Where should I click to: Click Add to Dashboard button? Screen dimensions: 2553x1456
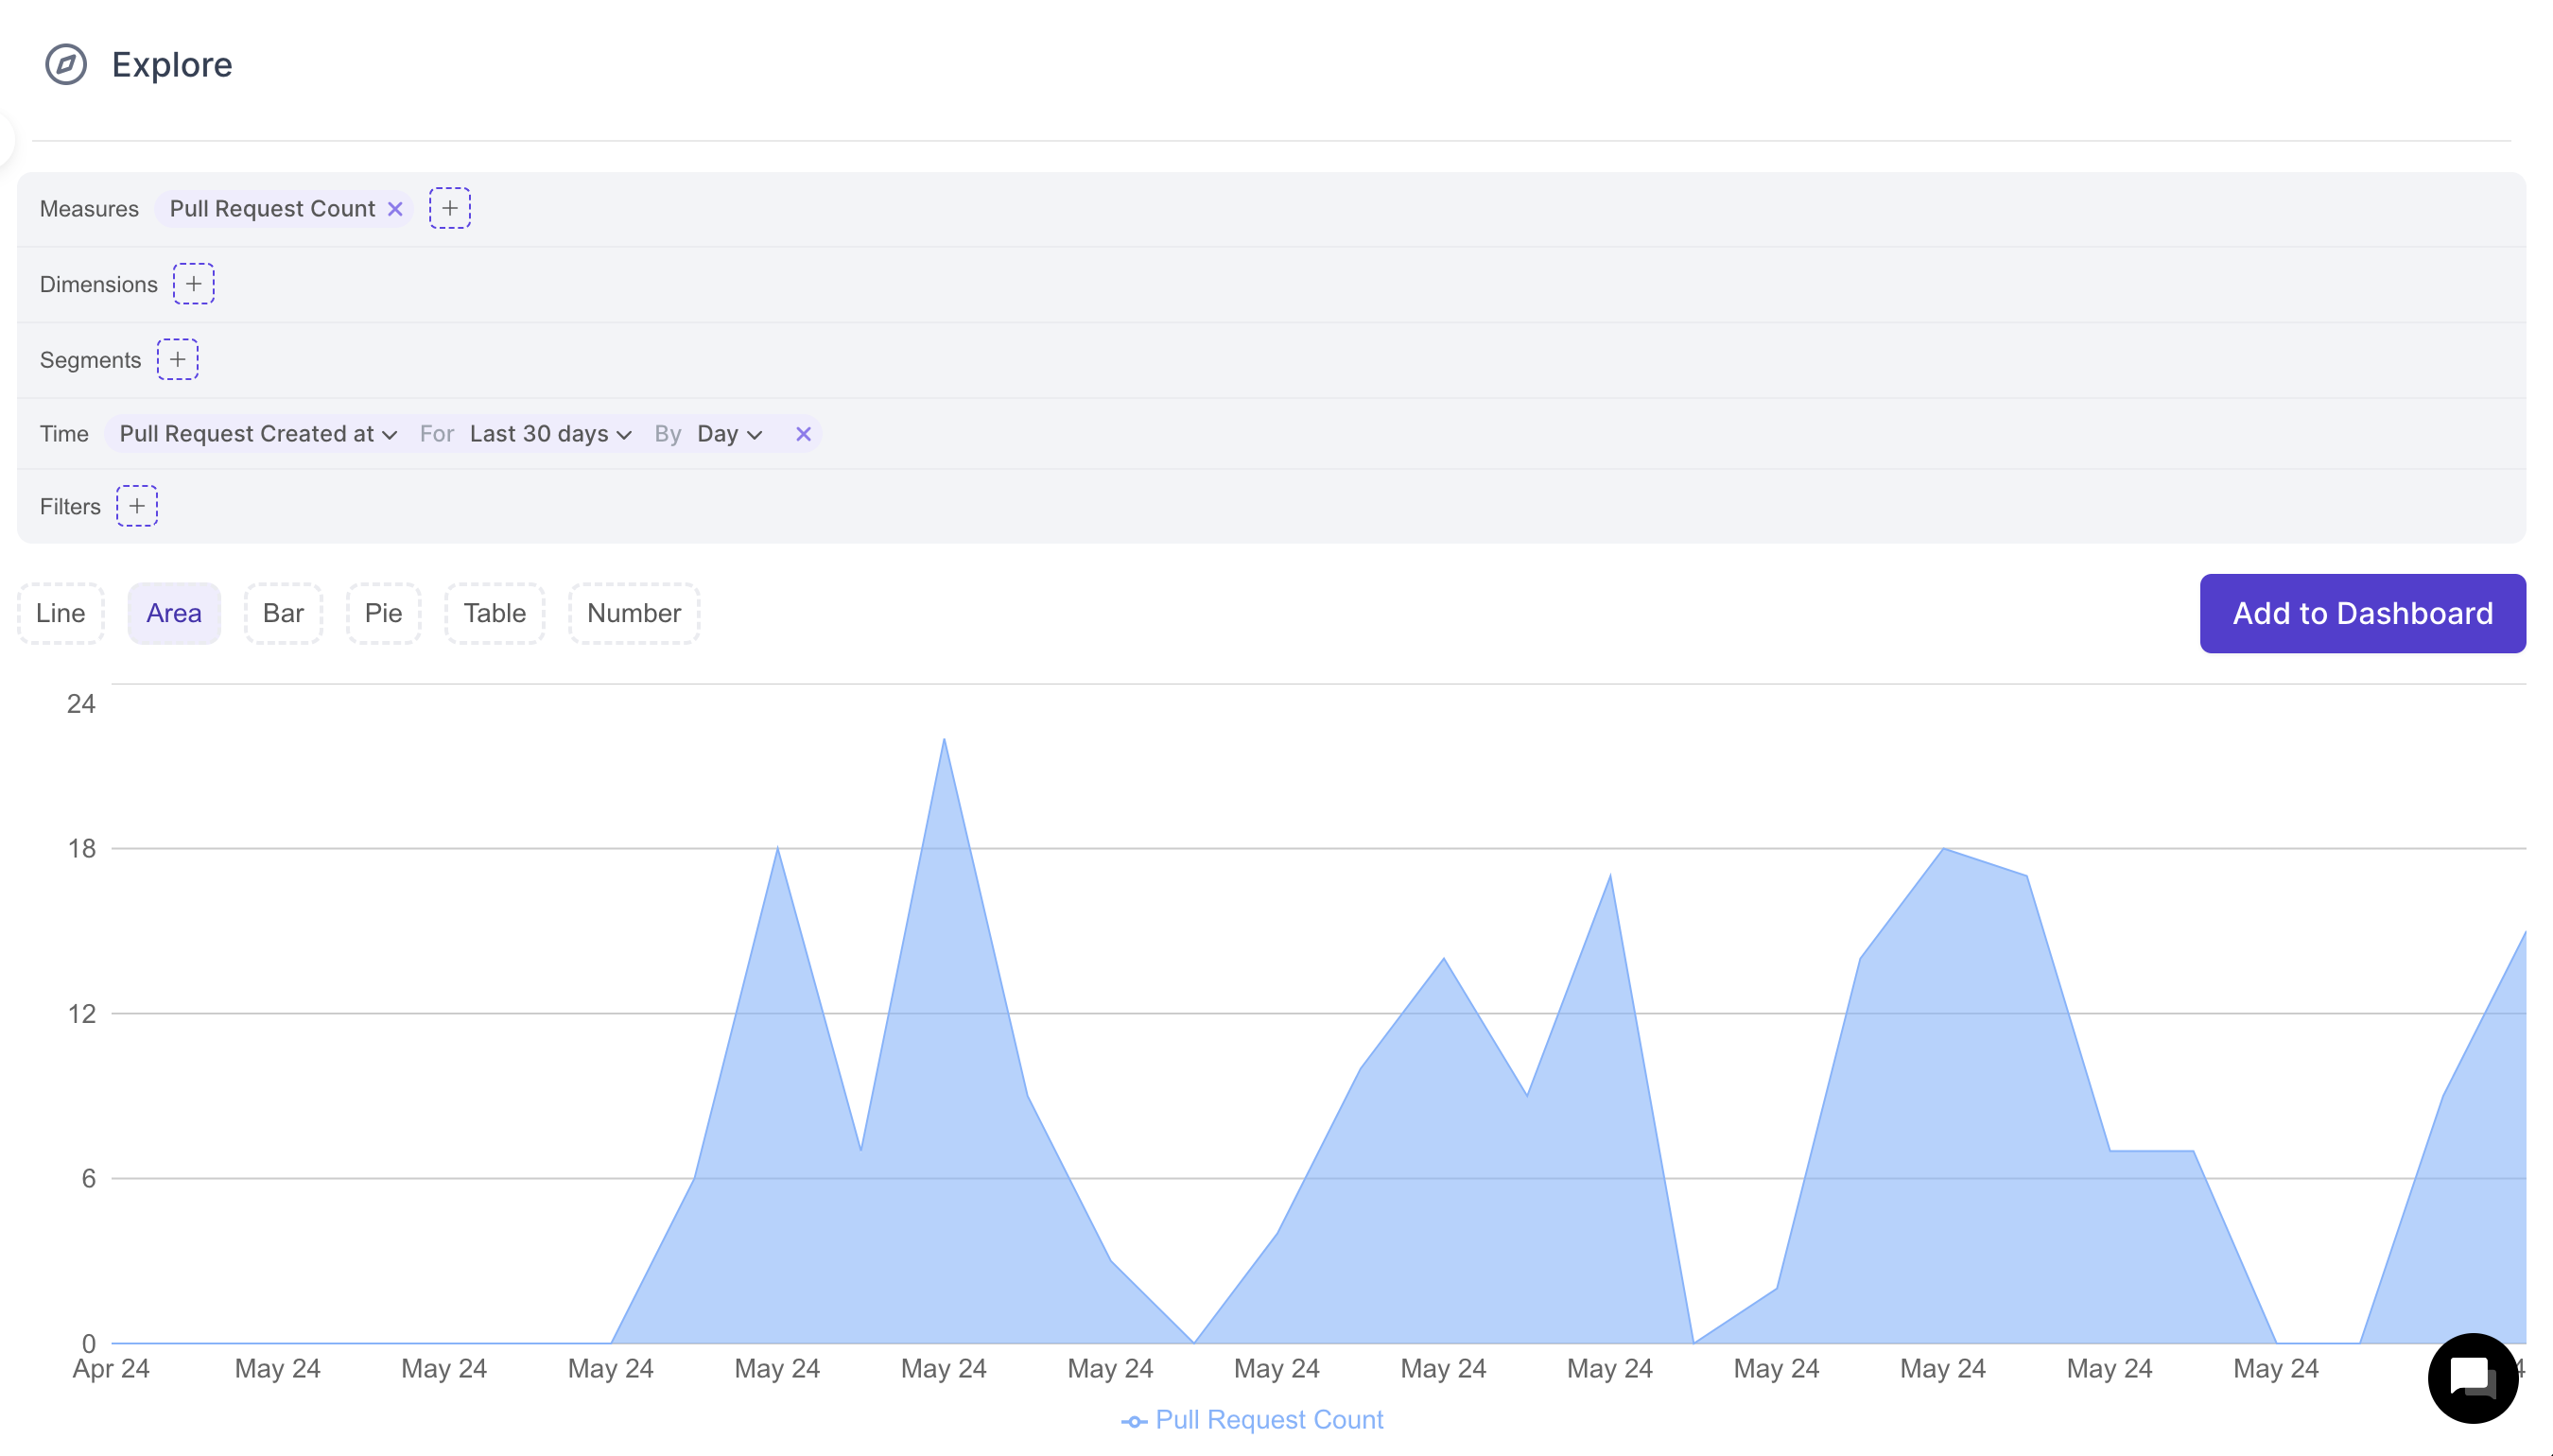(2362, 613)
